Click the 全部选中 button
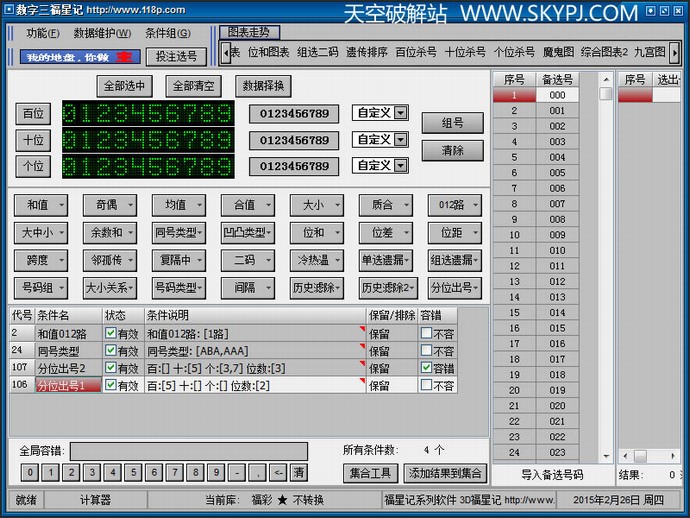Viewport: 690px width, 518px height. [x=128, y=86]
